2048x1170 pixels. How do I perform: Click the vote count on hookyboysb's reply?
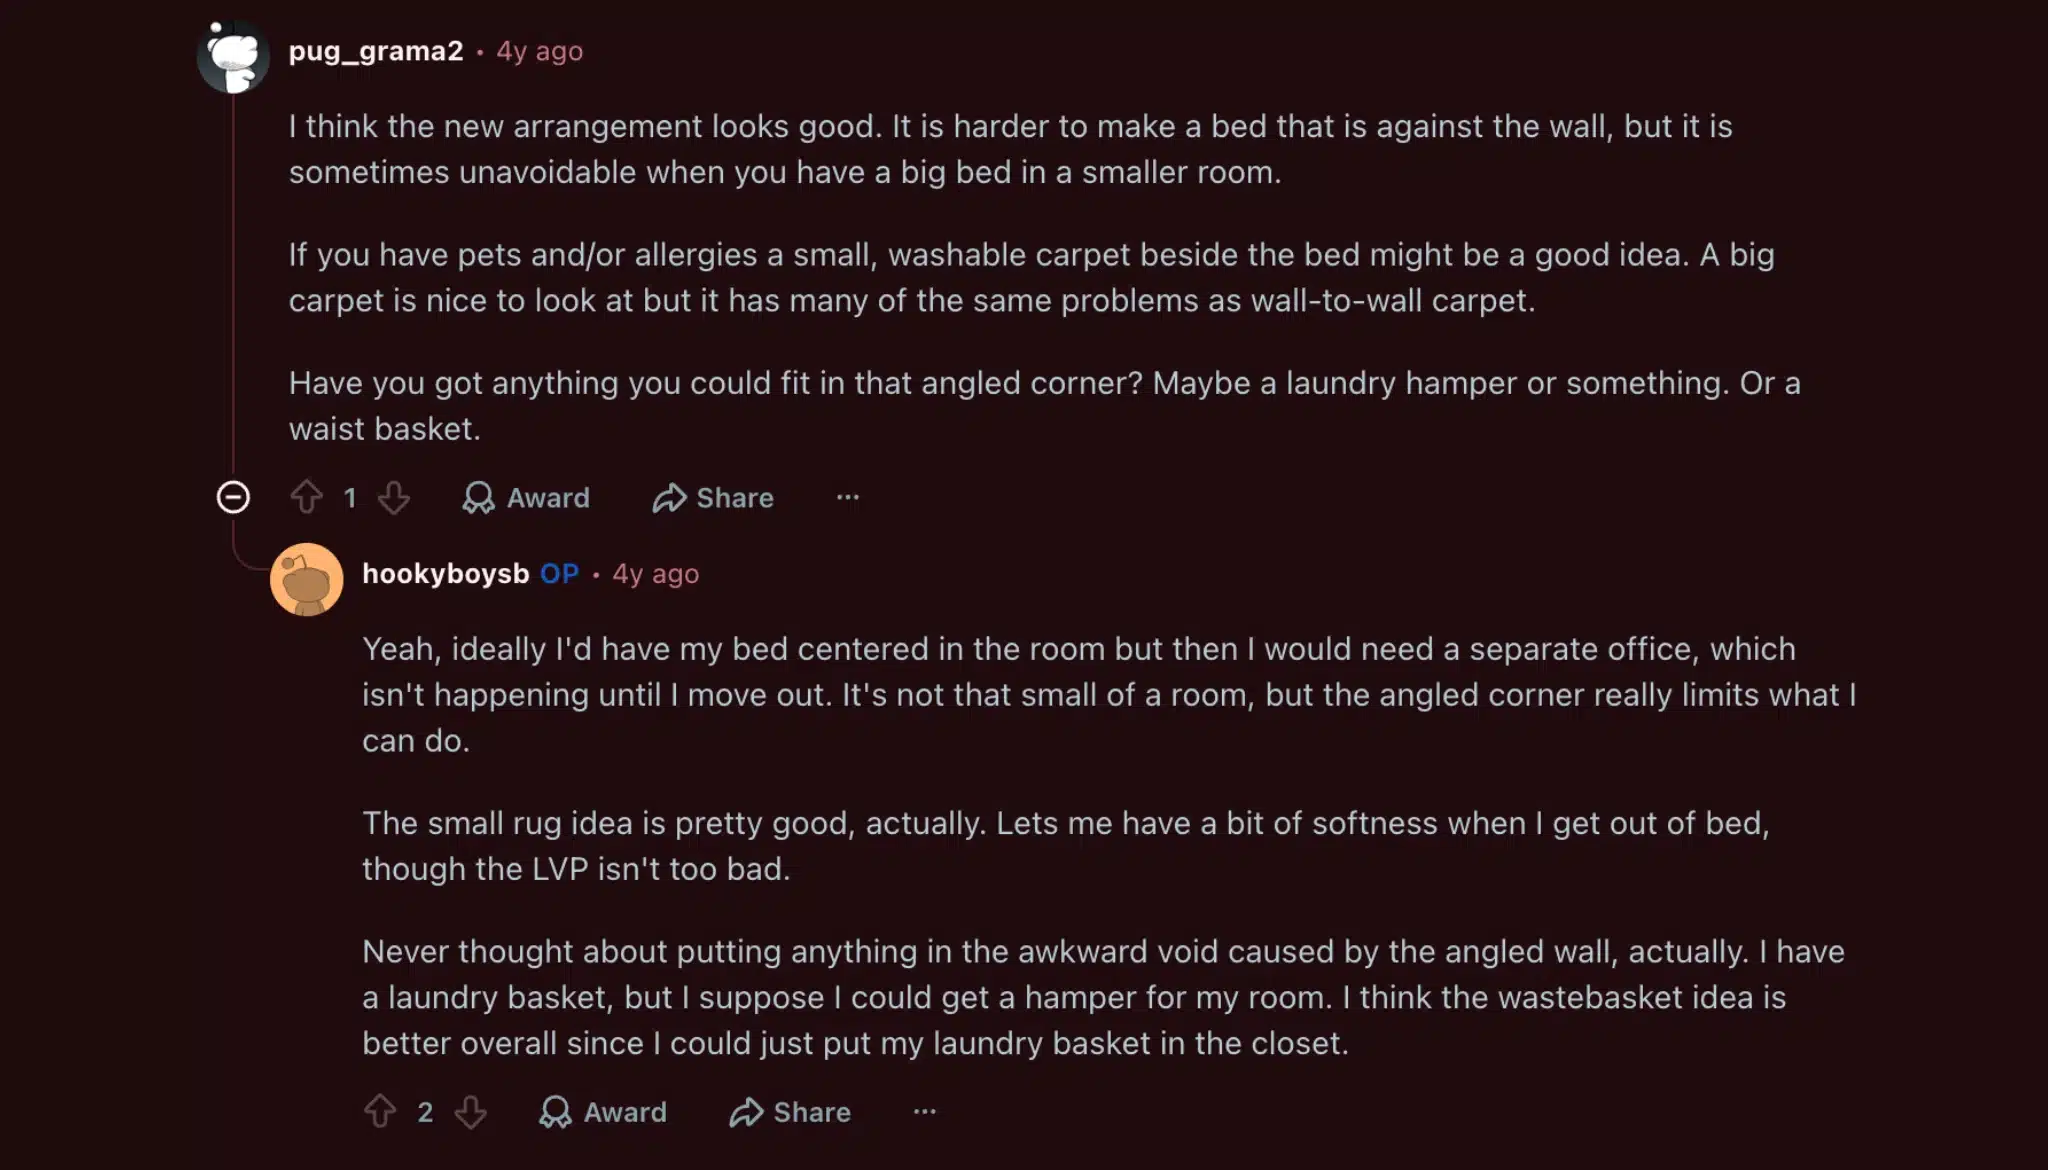tap(425, 1112)
